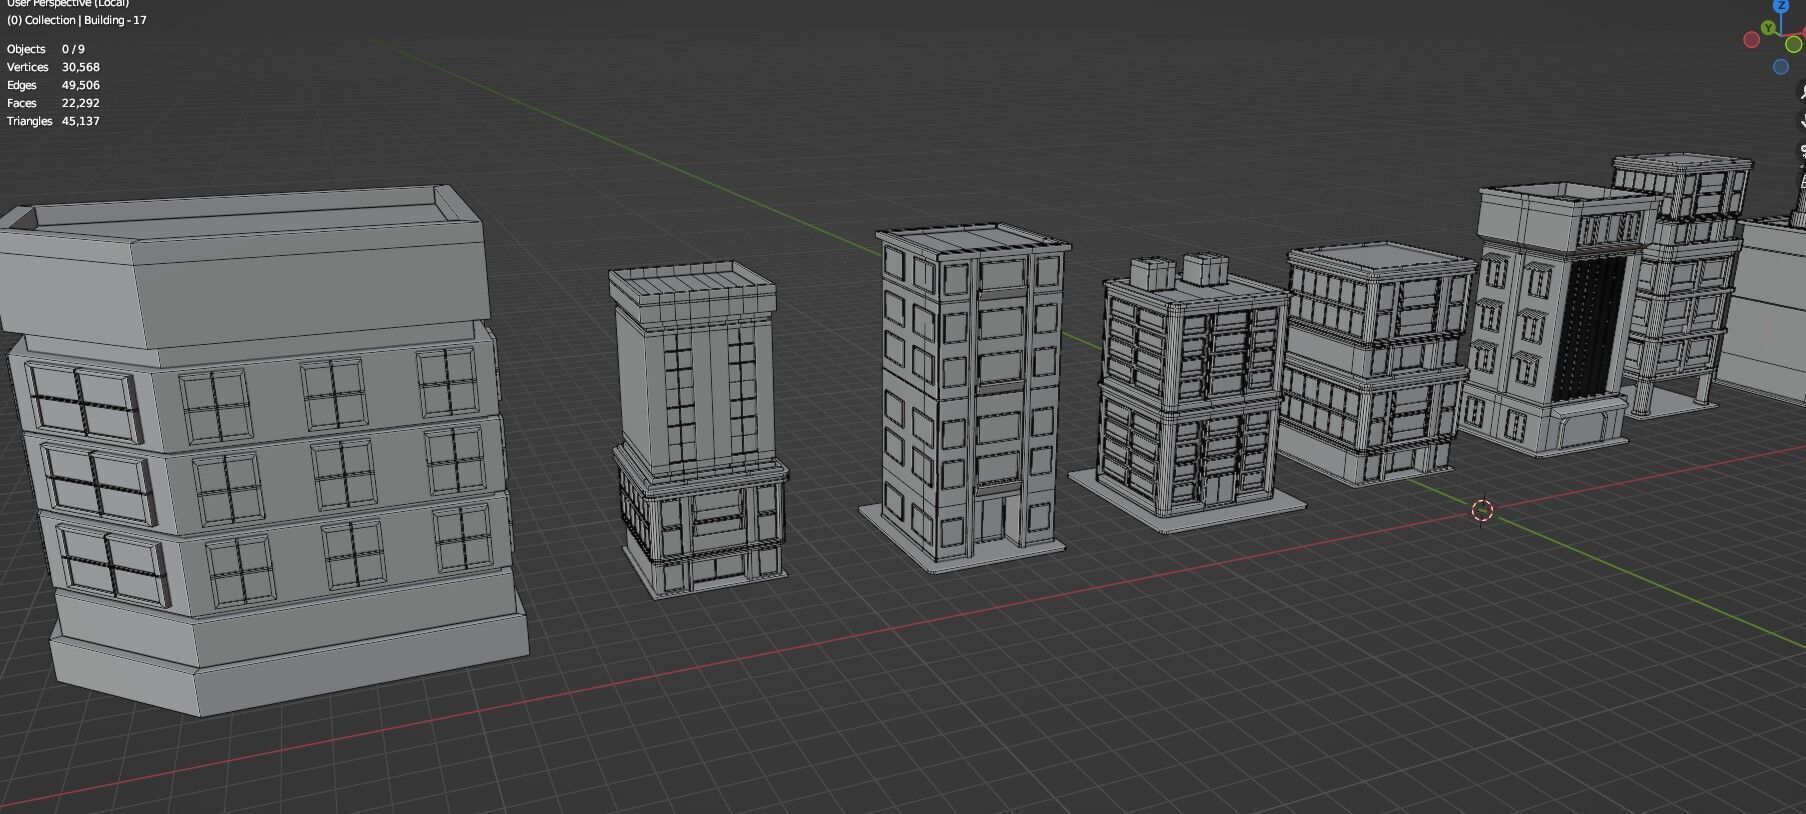
Task: Click the green Y axis gizmo handle
Action: pos(1768,28)
